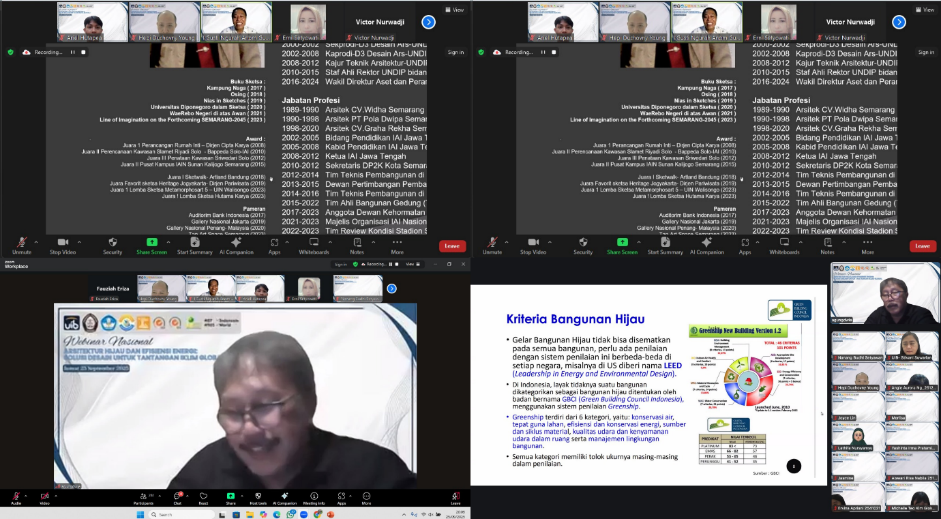941x519 pixels.
Task: Click the React heart icon
Action: (x=203, y=496)
